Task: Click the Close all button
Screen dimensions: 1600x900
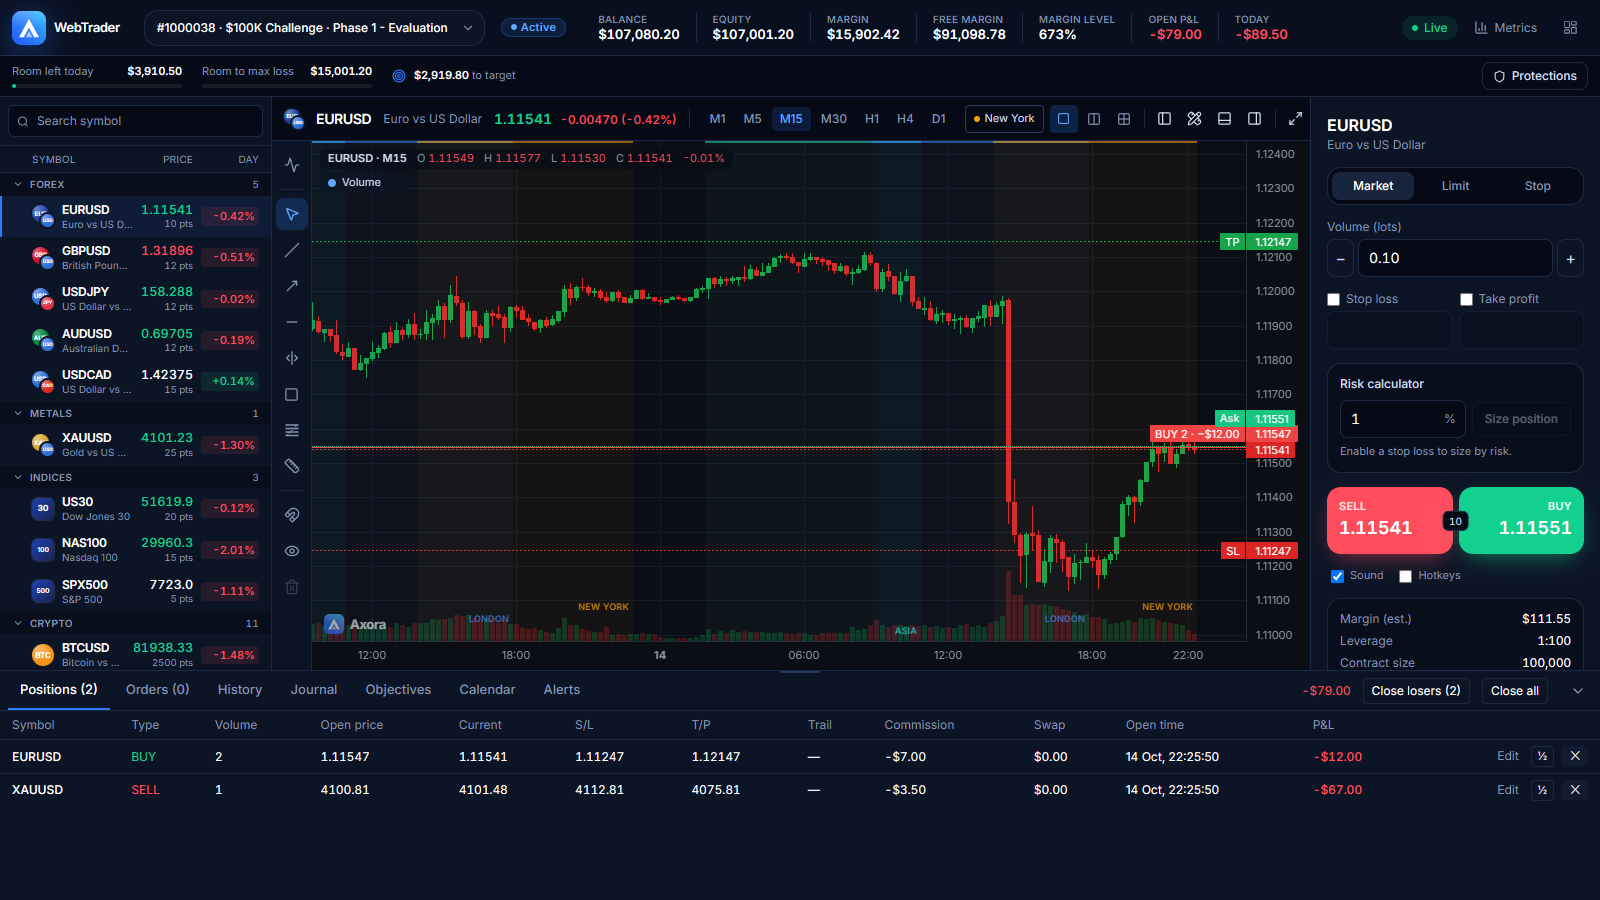Action: click(1514, 691)
